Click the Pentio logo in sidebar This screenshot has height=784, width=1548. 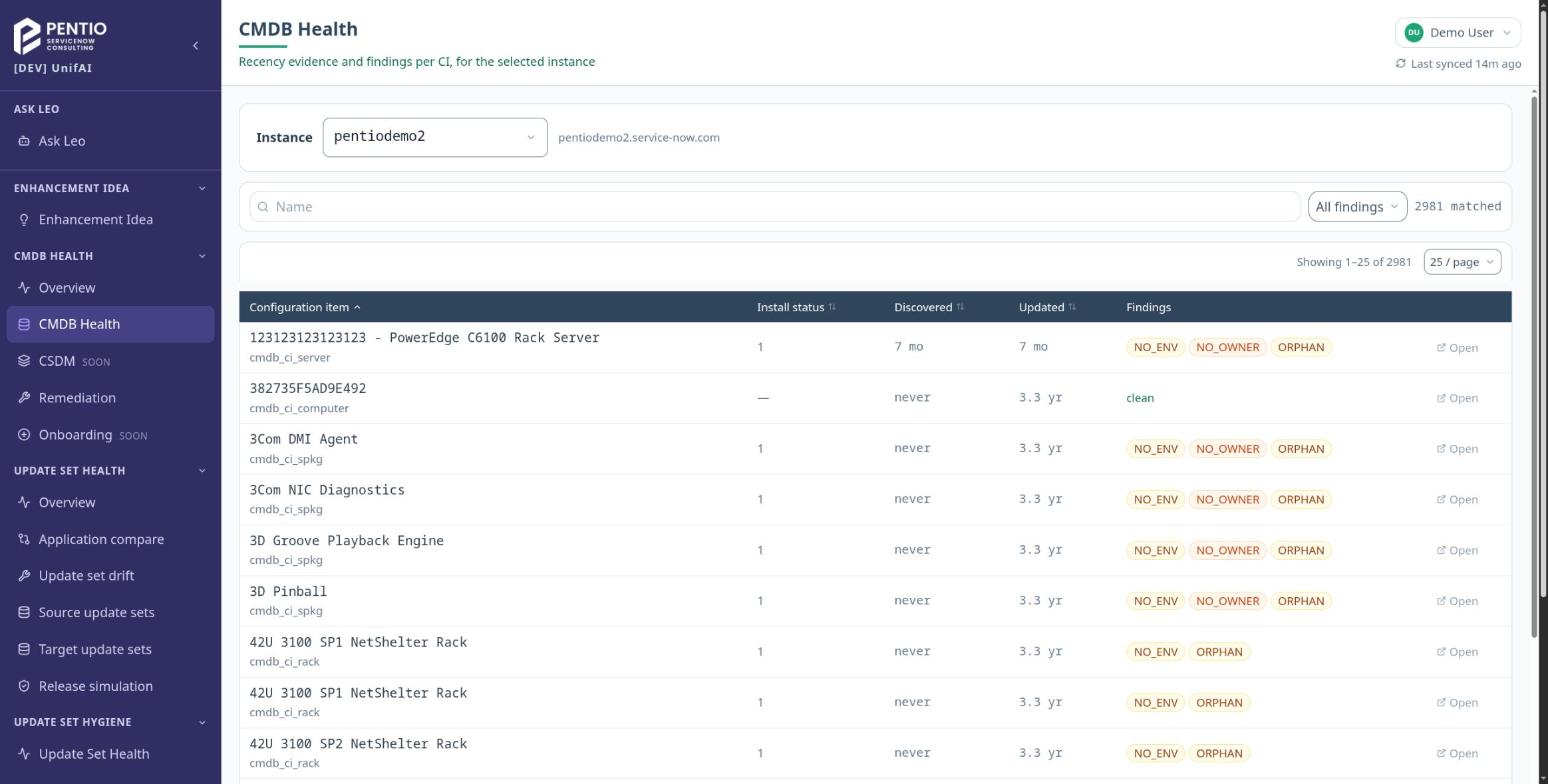point(60,35)
